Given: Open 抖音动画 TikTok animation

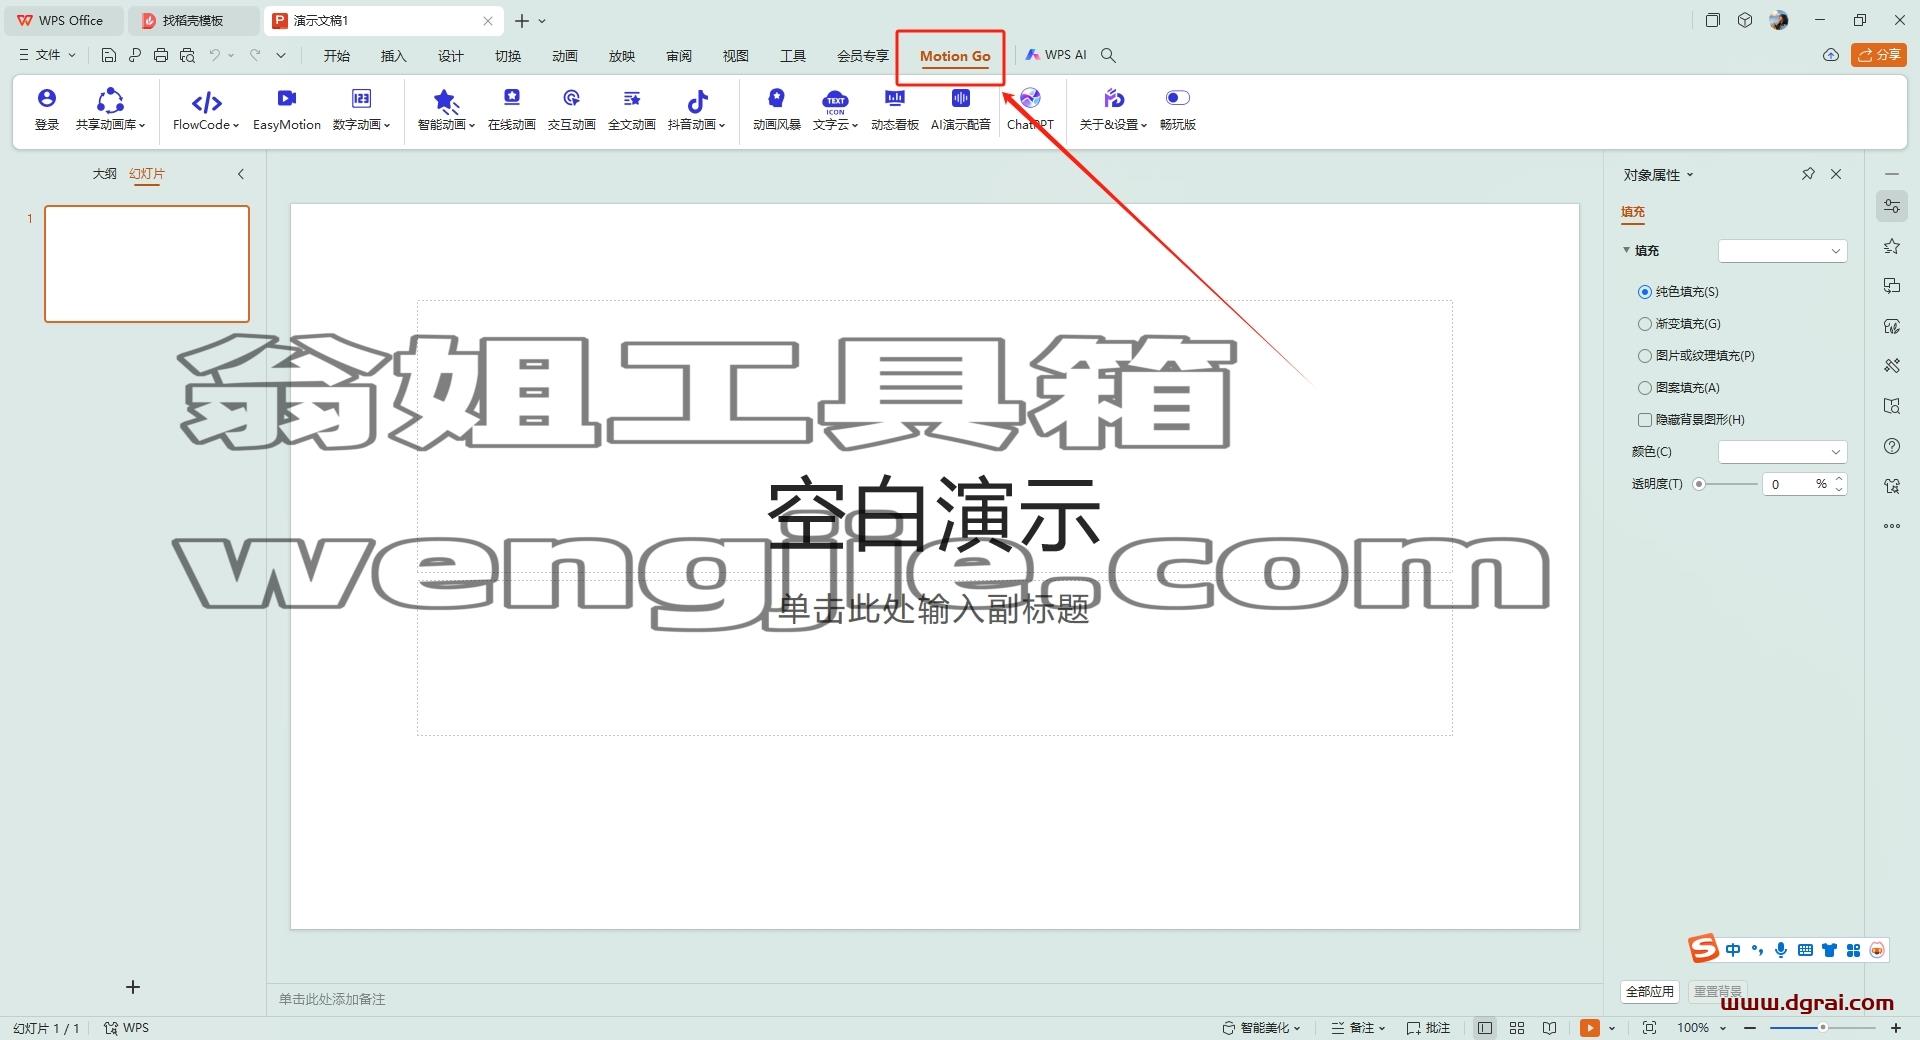Looking at the screenshot, I should (x=696, y=109).
